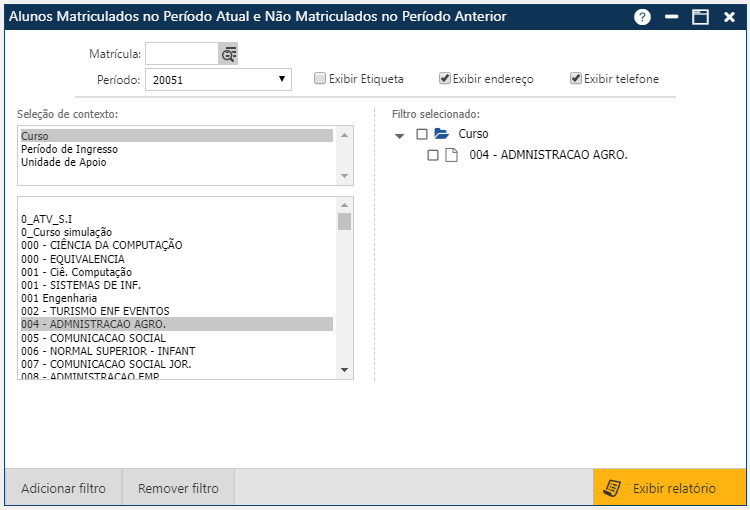750x510 pixels.
Task: Click the course list scrollbar thumb
Action: click(344, 222)
